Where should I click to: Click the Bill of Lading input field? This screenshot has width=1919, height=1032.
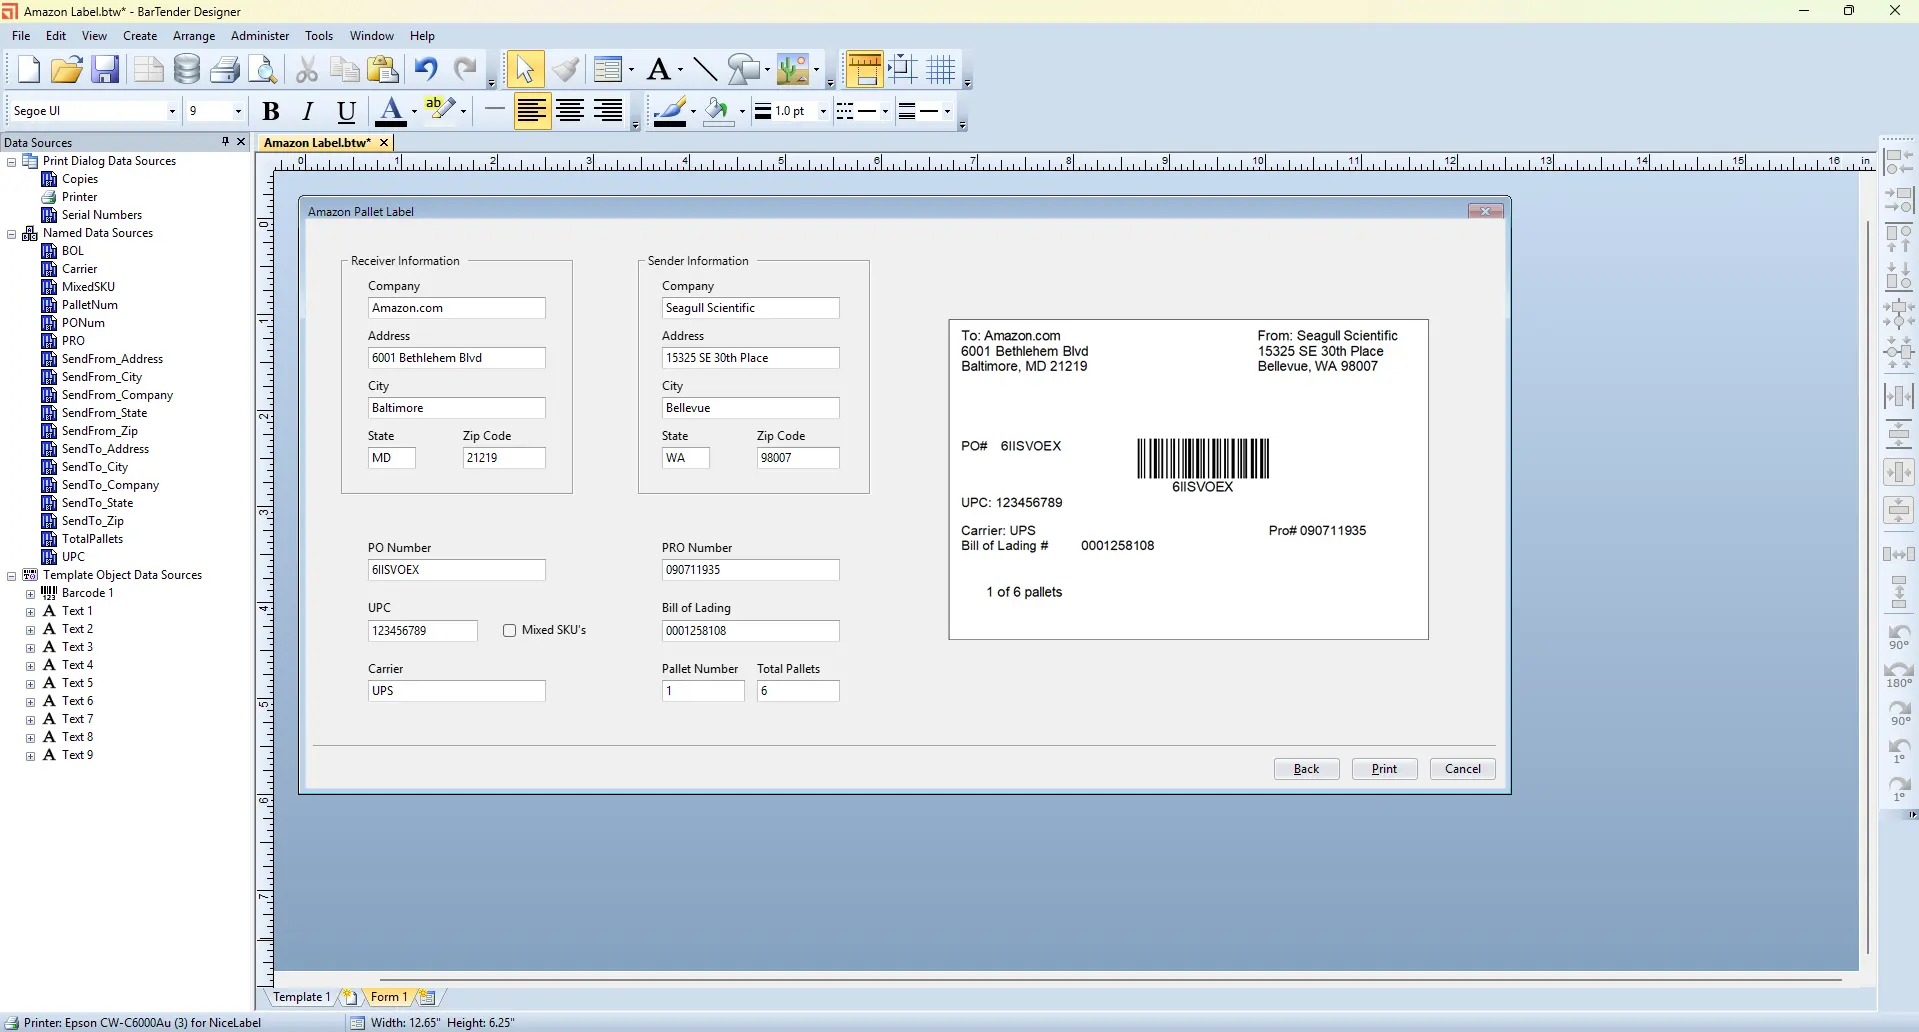[x=750, y=631]
